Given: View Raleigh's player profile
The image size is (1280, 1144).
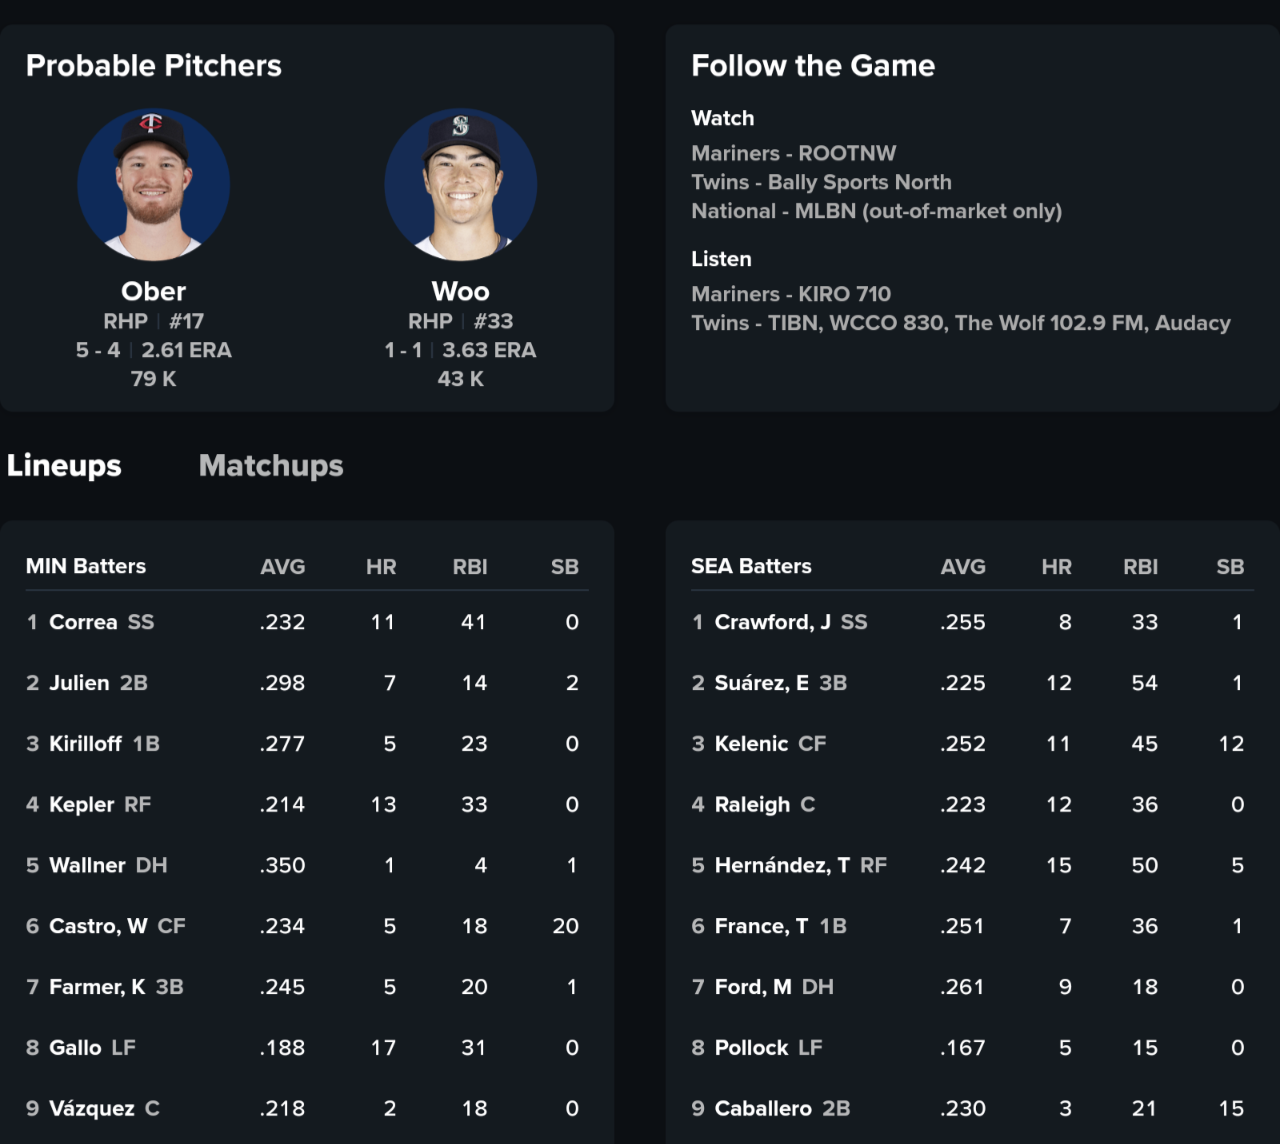Looking at the screenshot, I should (x=752, y=805).
